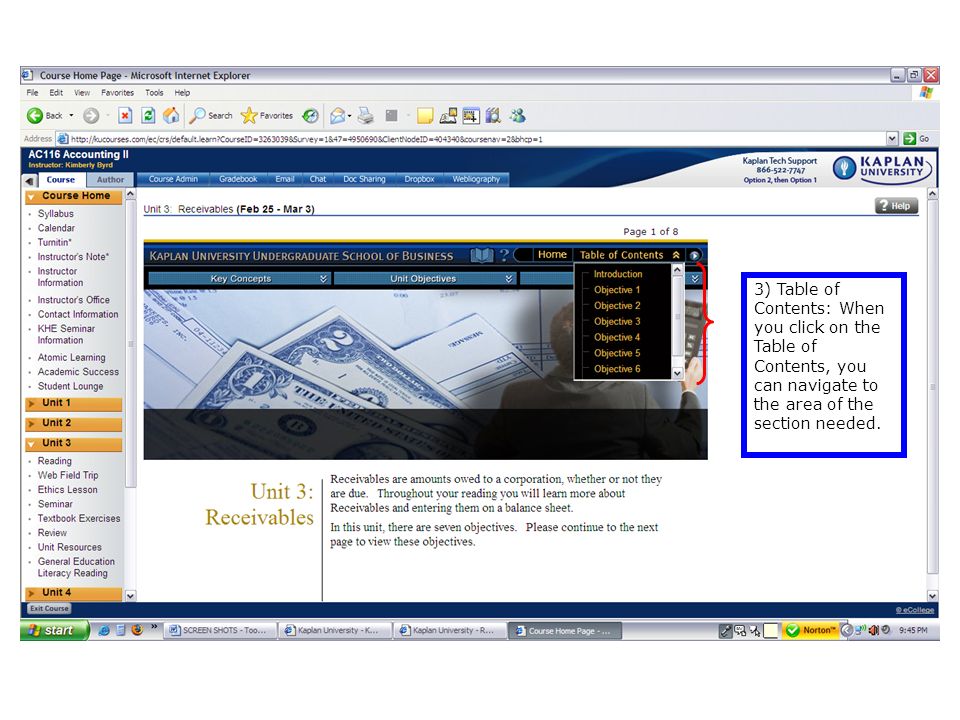Click down arrow of Table of Contents scrollbar
960x720 pixels.
click(x=677, y=373)
